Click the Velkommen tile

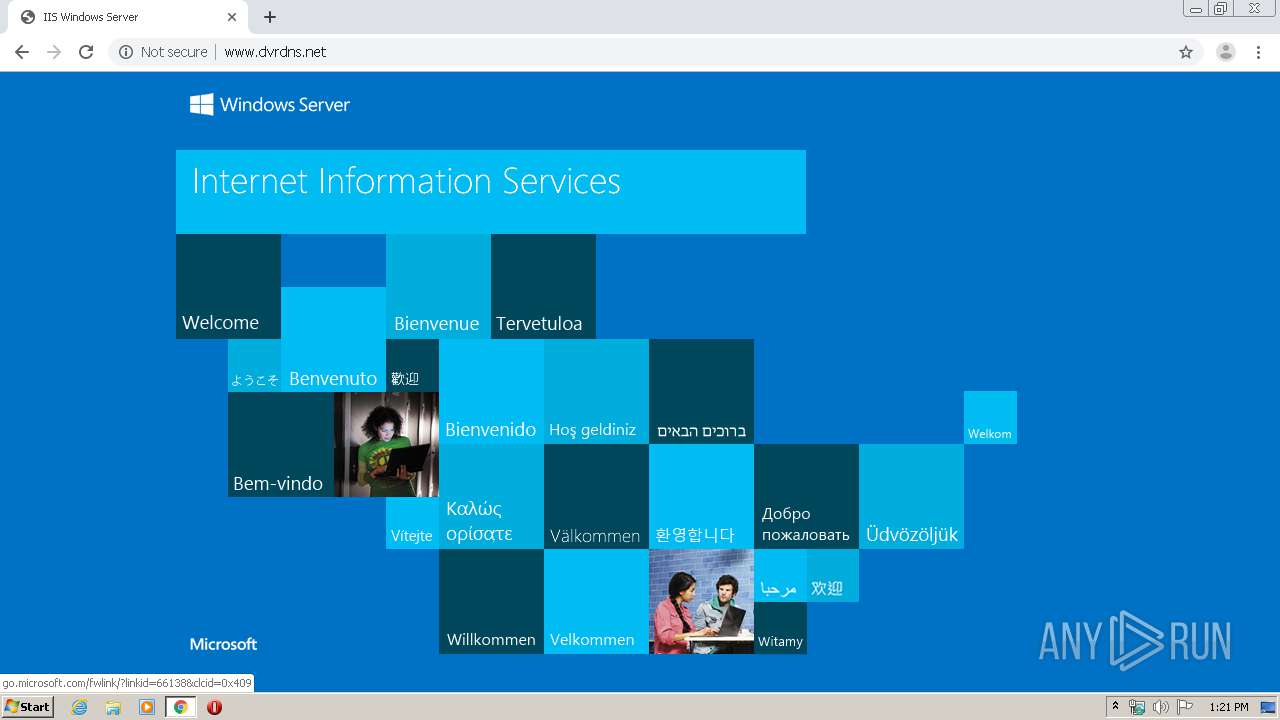point(596,601)
